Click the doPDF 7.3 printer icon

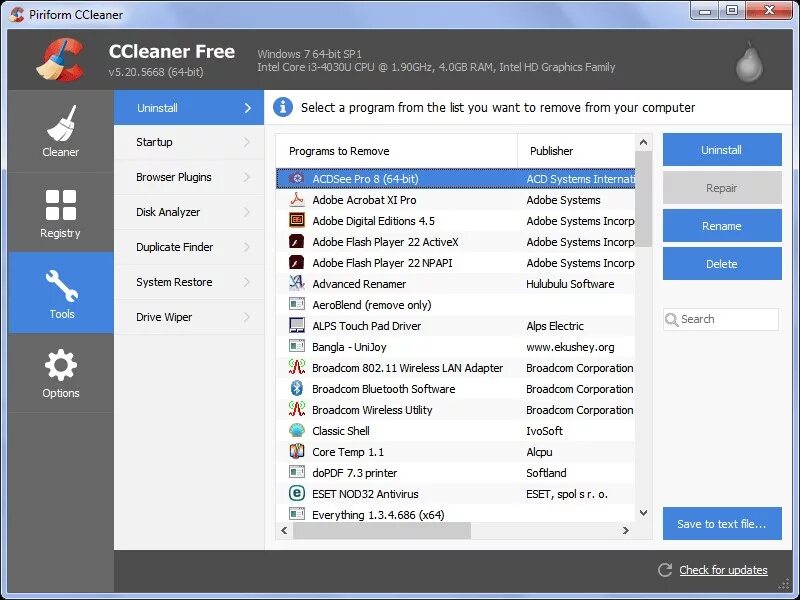296,472
